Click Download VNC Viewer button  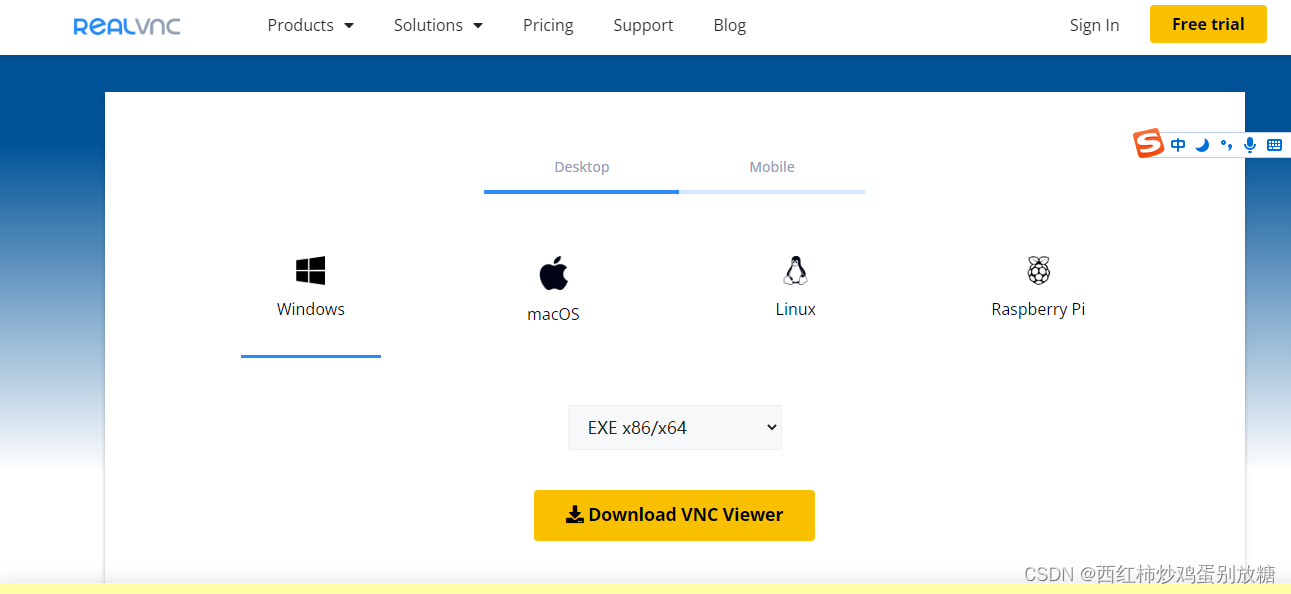(x=674, y=515)
